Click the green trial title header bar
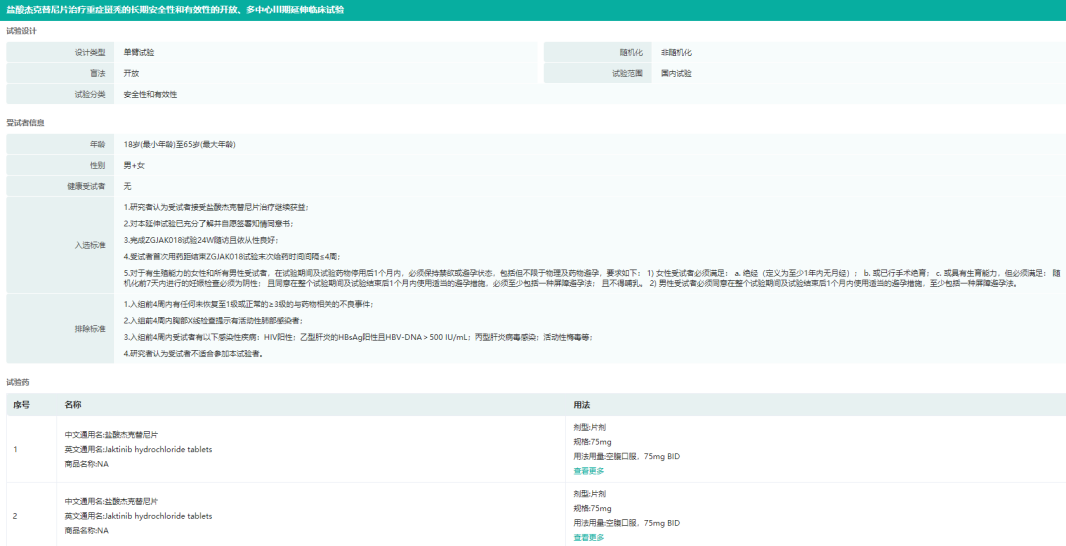The image size is (1066, 546). tap(533, 9)
